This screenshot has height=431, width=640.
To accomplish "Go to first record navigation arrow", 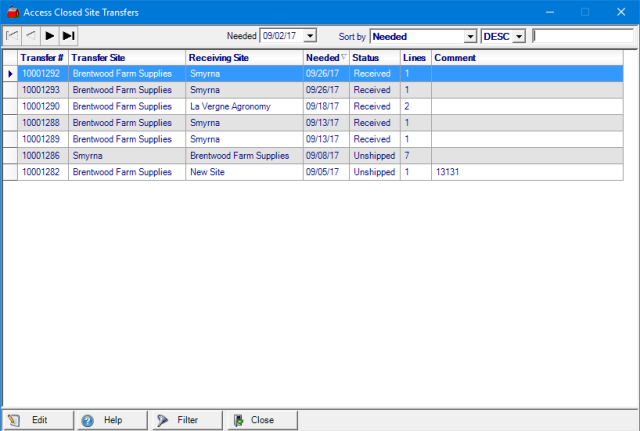I will point(12,36).
